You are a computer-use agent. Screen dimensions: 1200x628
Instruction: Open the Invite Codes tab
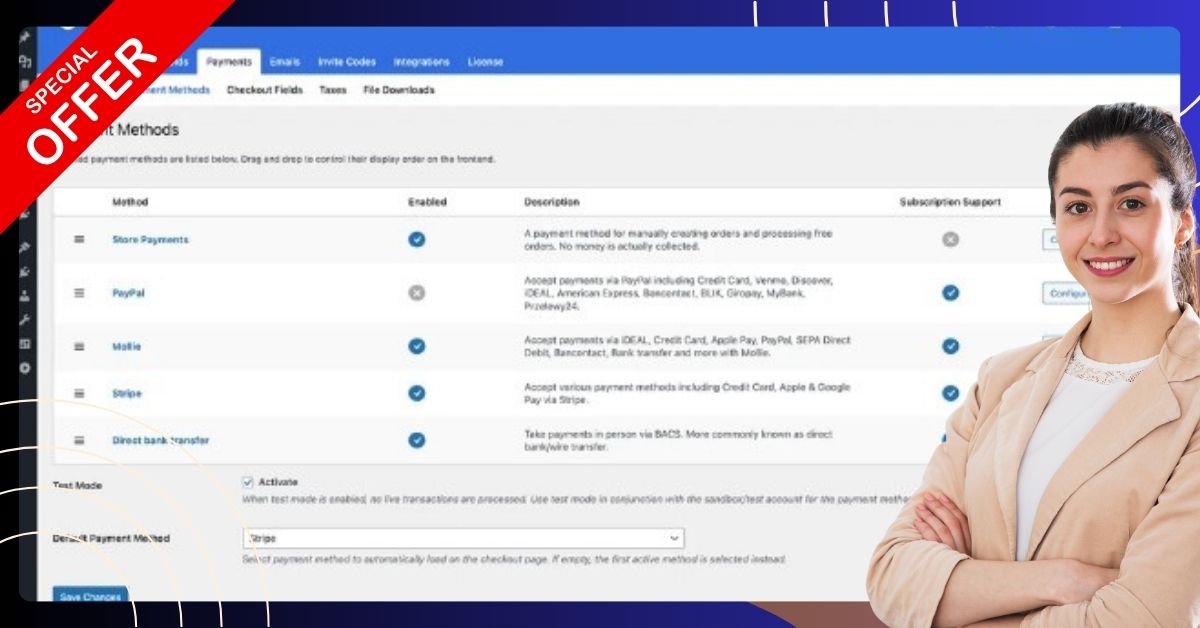click(347, 62)
